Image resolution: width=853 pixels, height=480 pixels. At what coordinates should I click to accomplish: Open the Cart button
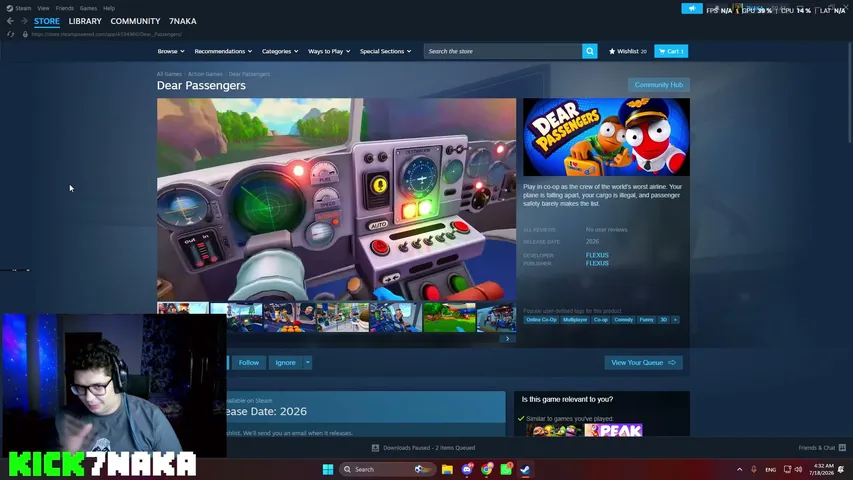pyautogui.click(x=671, y=51)
